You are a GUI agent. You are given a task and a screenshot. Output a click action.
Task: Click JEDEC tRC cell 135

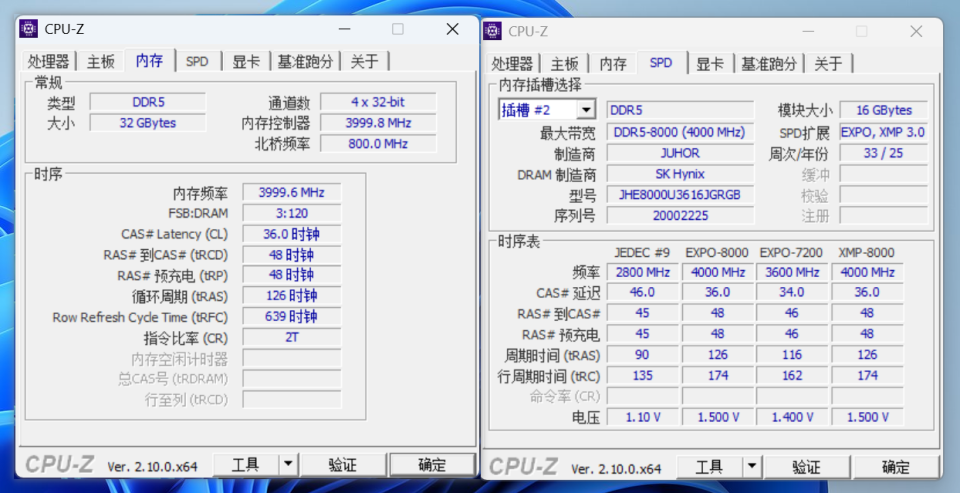642,375
